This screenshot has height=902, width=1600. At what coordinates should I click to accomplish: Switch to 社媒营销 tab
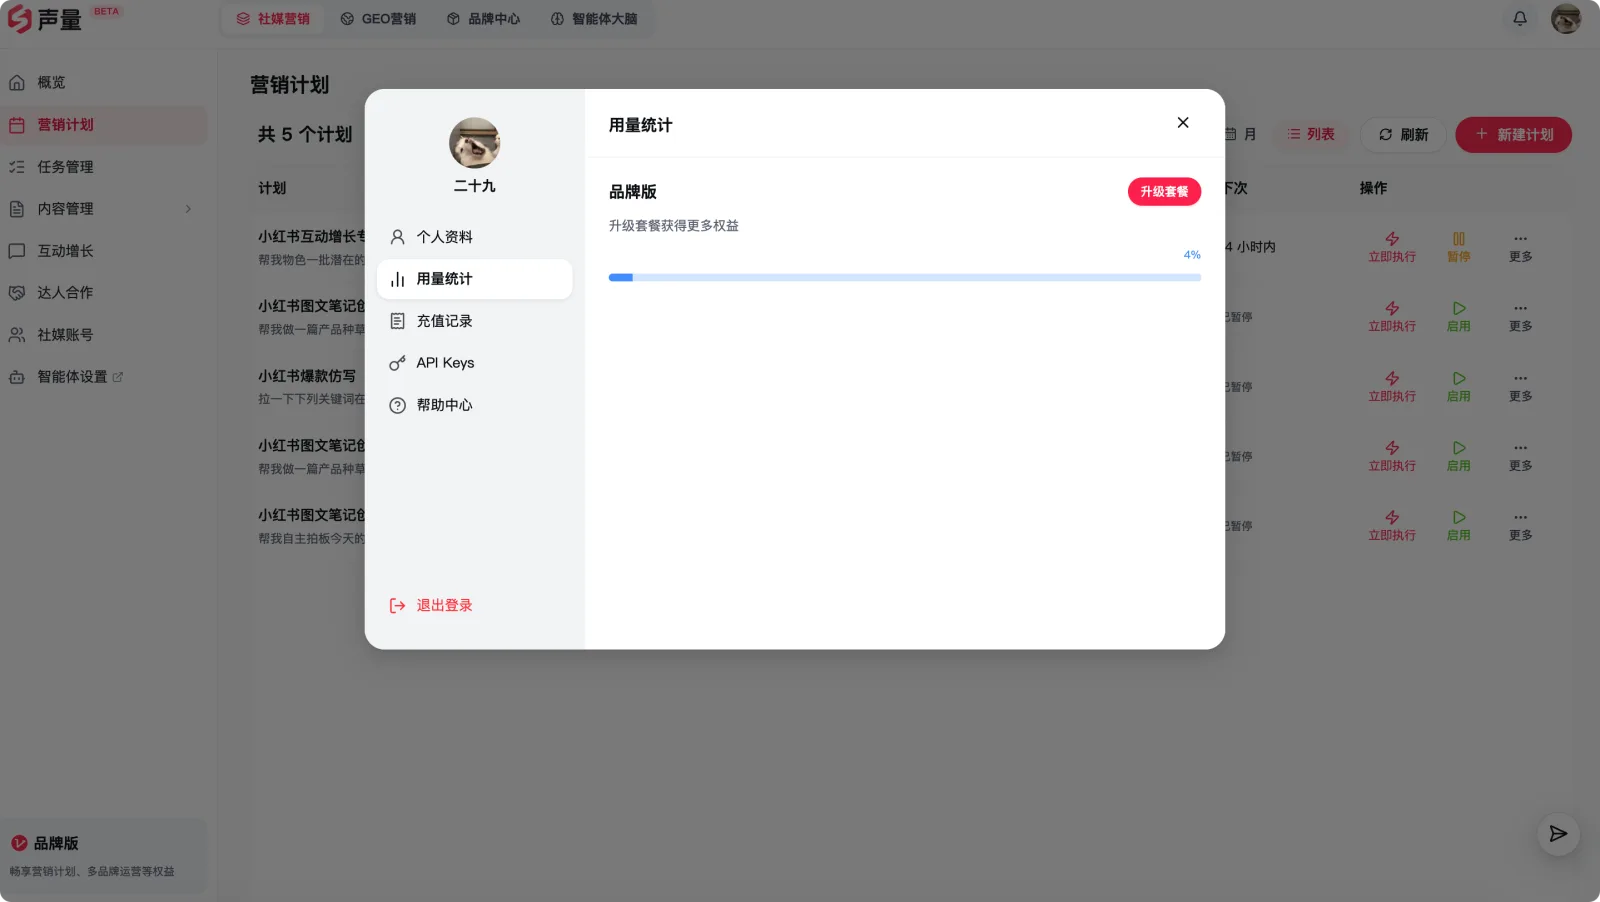pos(273,19)
